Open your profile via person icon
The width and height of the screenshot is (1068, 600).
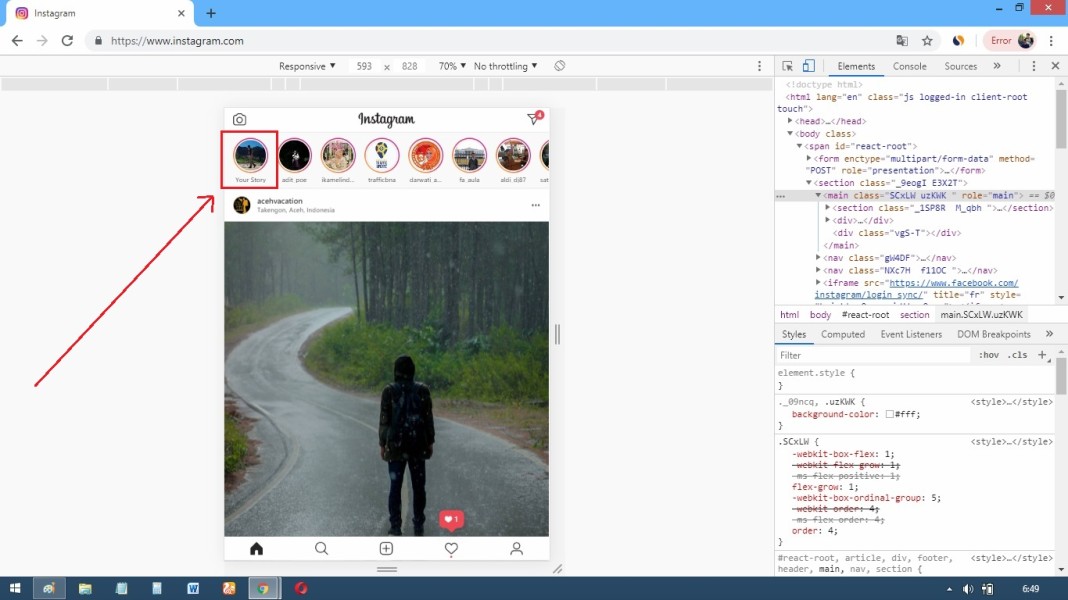[x=516, y=548]
